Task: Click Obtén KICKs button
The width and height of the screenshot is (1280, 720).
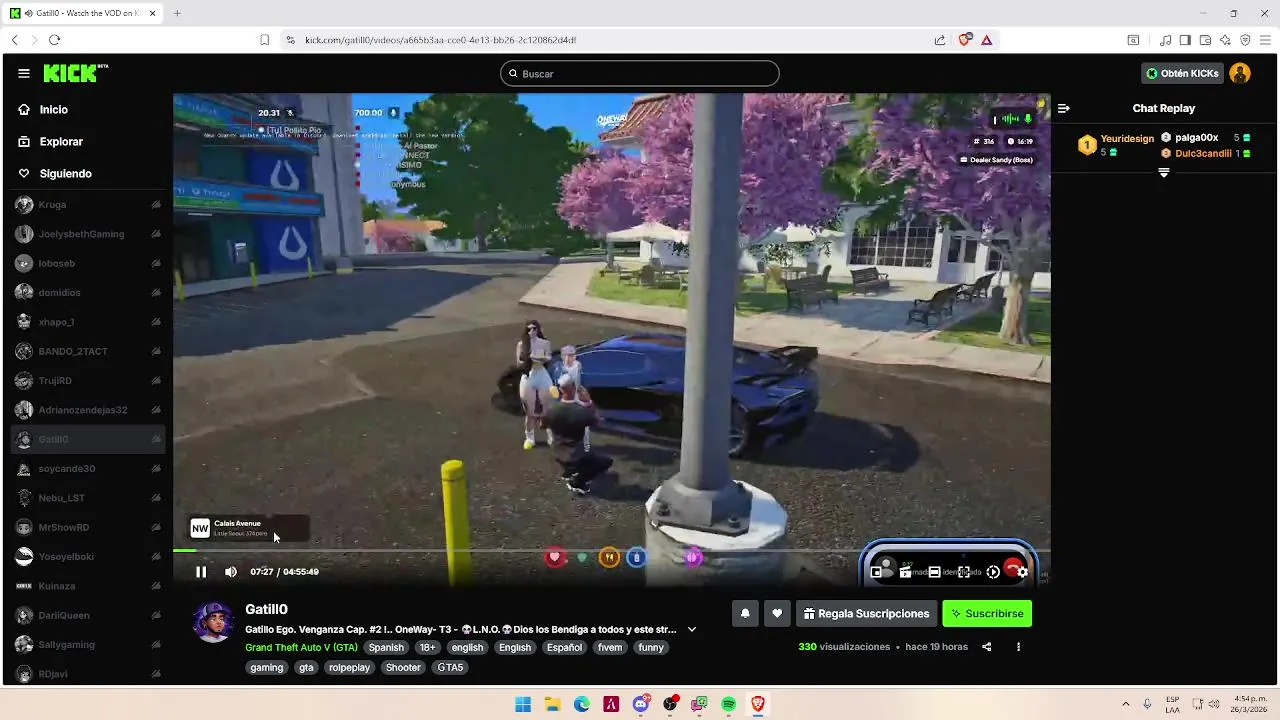Action: (1182, 73)
